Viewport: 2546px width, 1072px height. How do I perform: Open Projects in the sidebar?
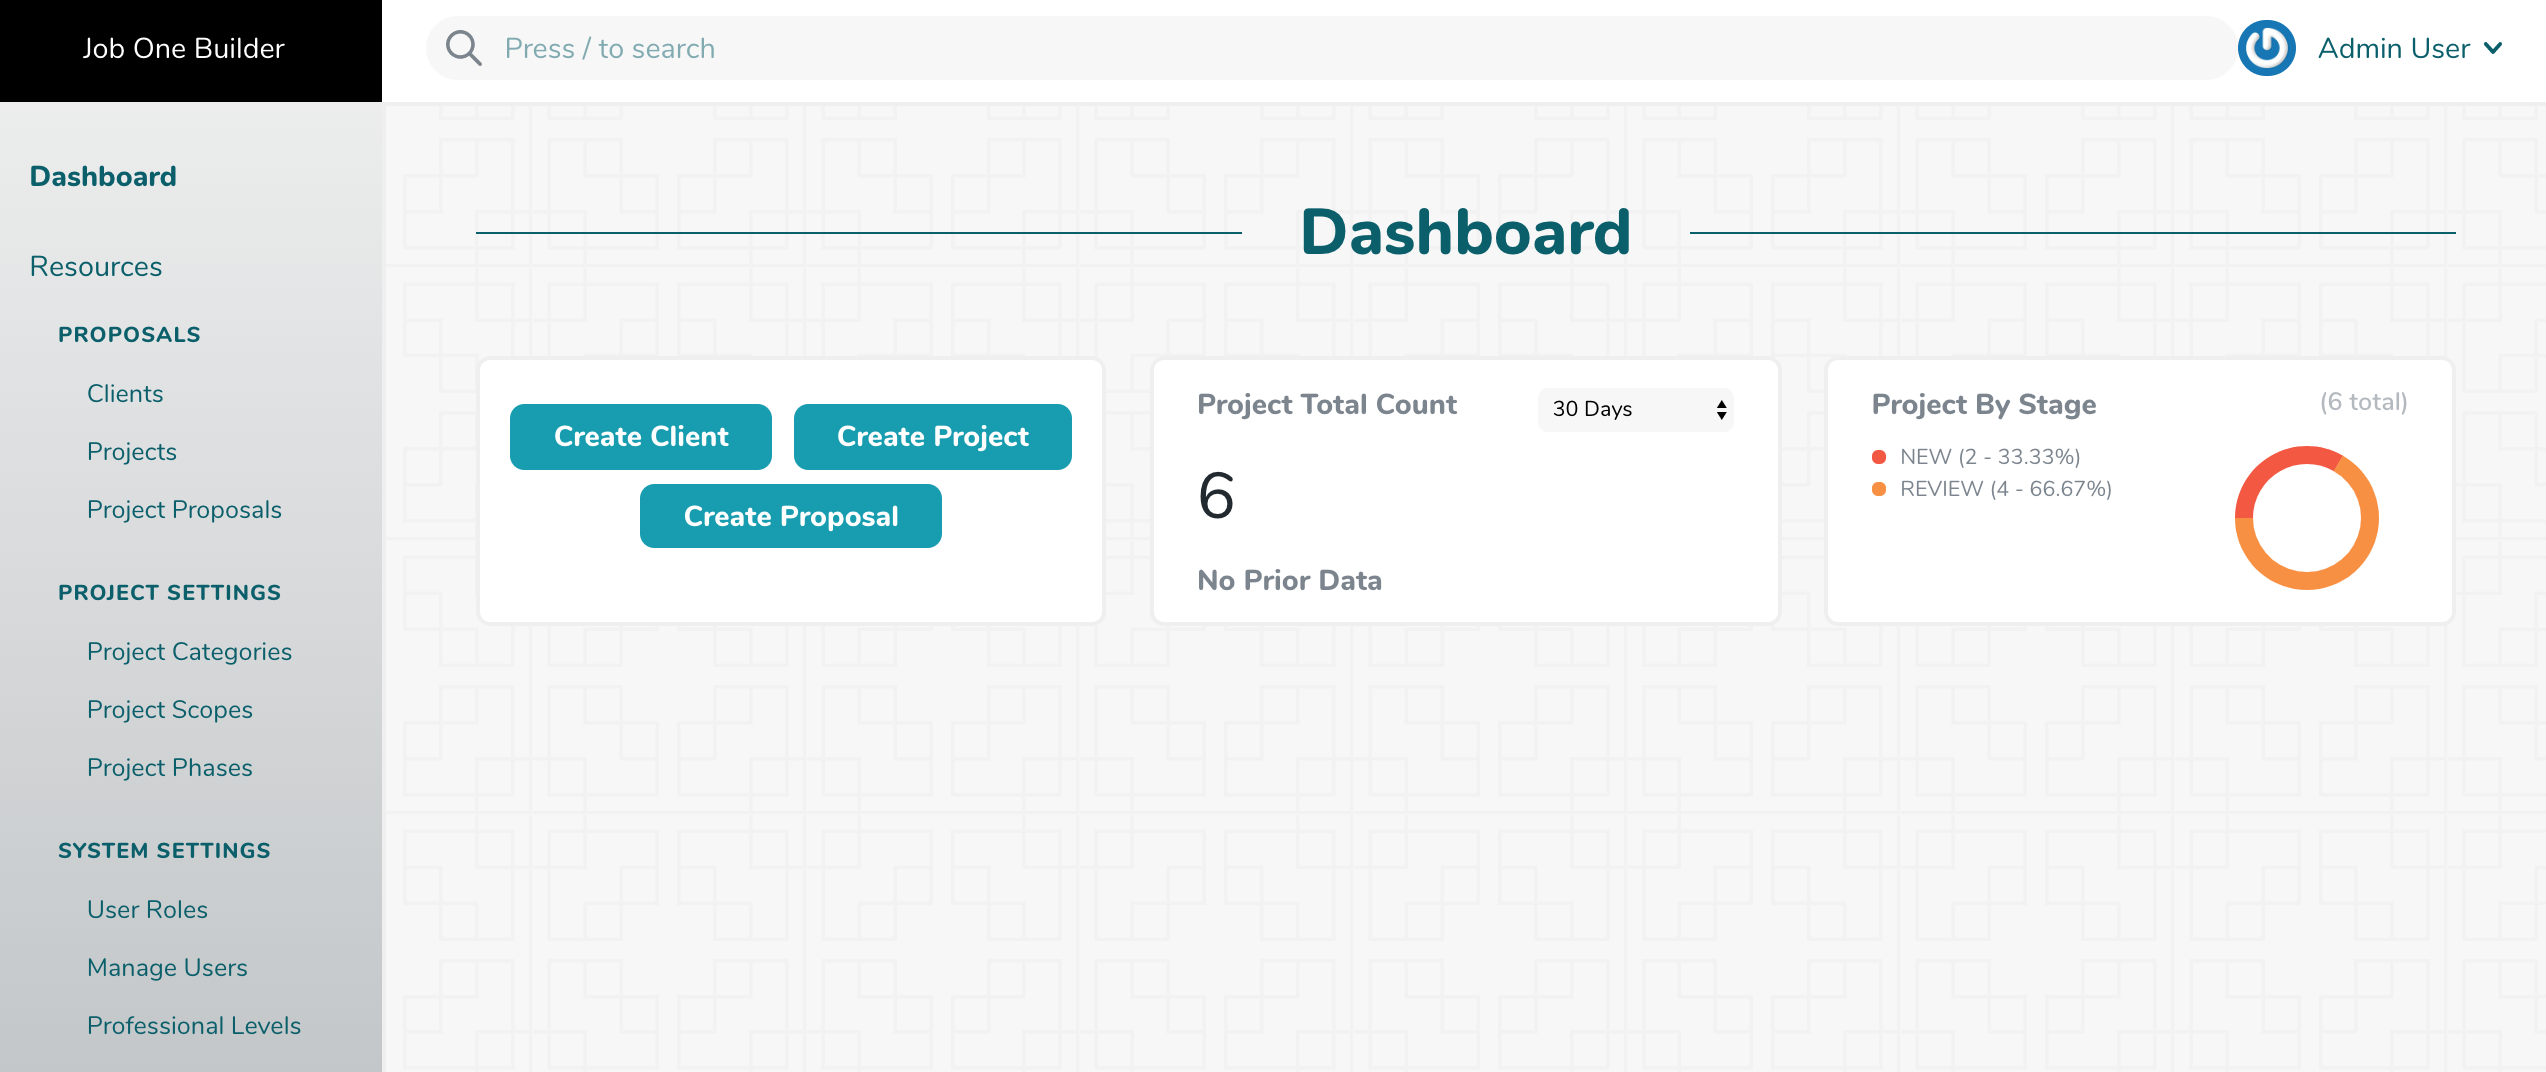(x=132, y=451)
